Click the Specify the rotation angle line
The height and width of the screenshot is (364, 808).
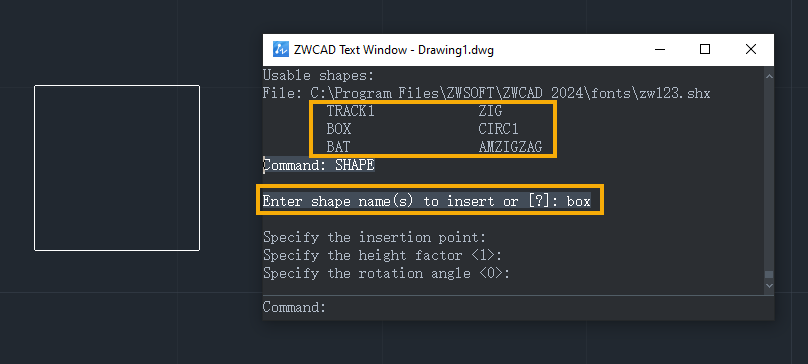pyautogui.click(x=386, y=273)
